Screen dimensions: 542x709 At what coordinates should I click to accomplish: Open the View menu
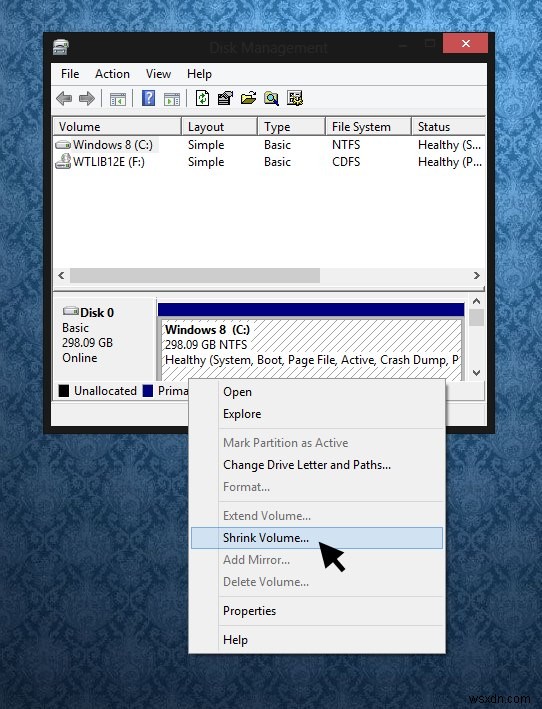pyautogui.click(x=158, y=74)
